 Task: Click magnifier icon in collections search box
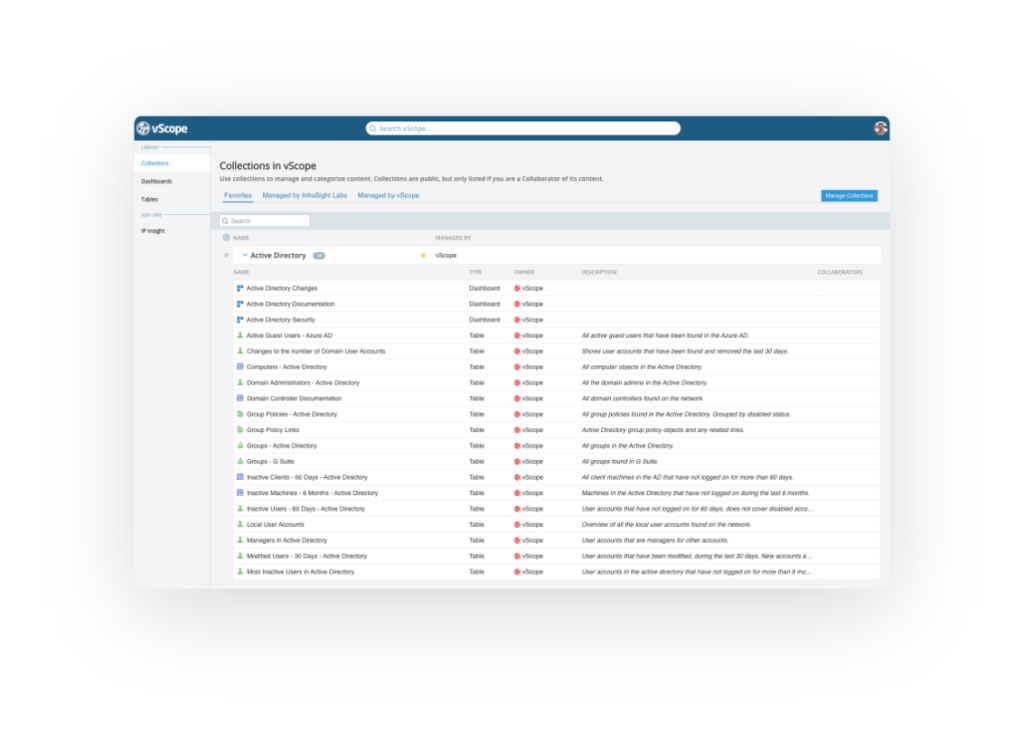225,221
